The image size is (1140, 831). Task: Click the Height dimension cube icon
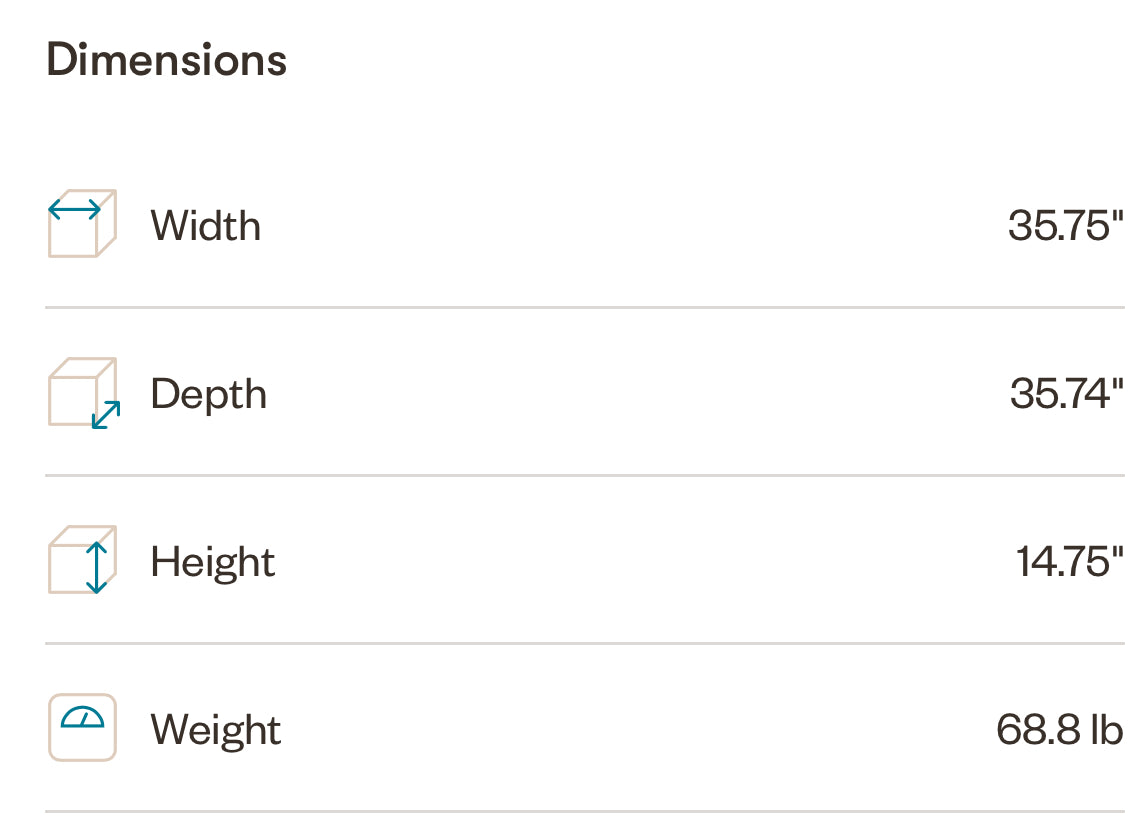click(82, 560)
